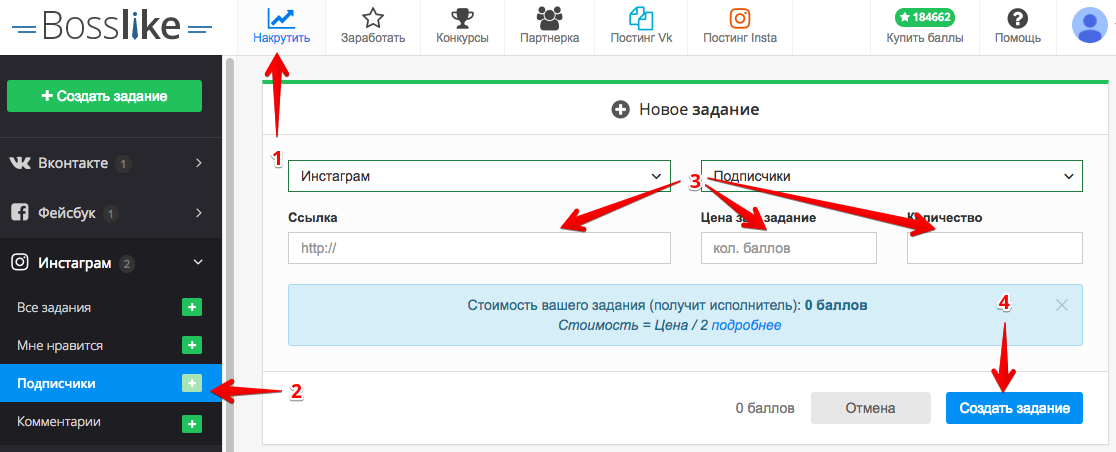
Task: Open the Конкурсы tab
Action: [x=463, y=27]
